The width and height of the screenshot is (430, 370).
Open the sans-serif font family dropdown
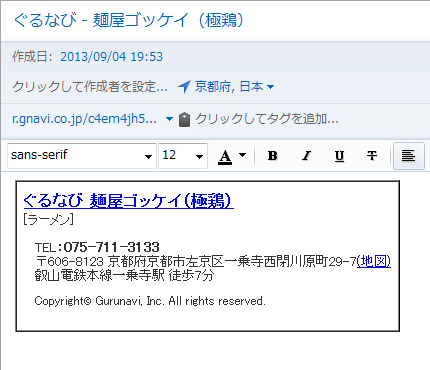click(x=82, y=156)
